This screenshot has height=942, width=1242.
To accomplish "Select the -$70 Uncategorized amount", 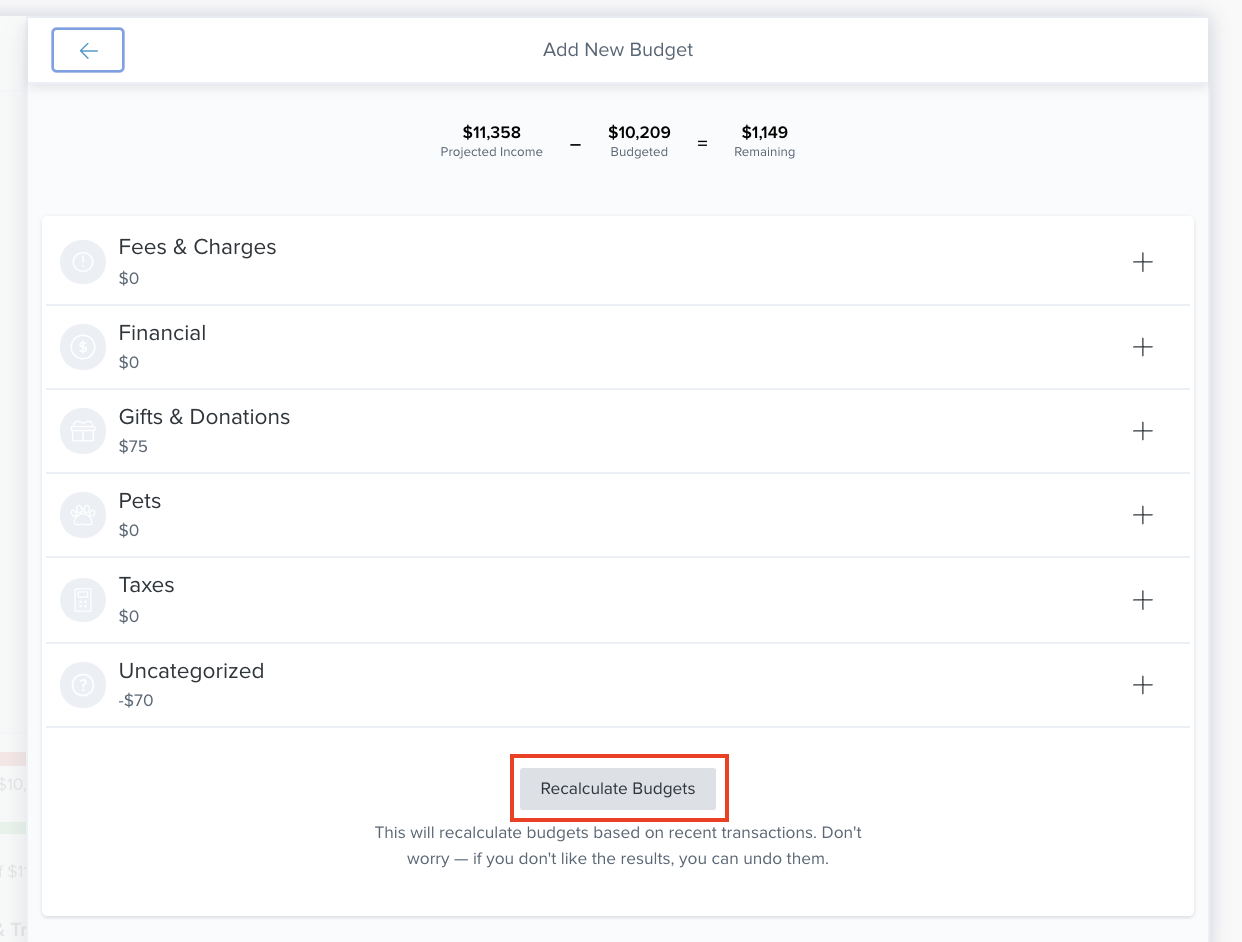I will pos(136,700).
